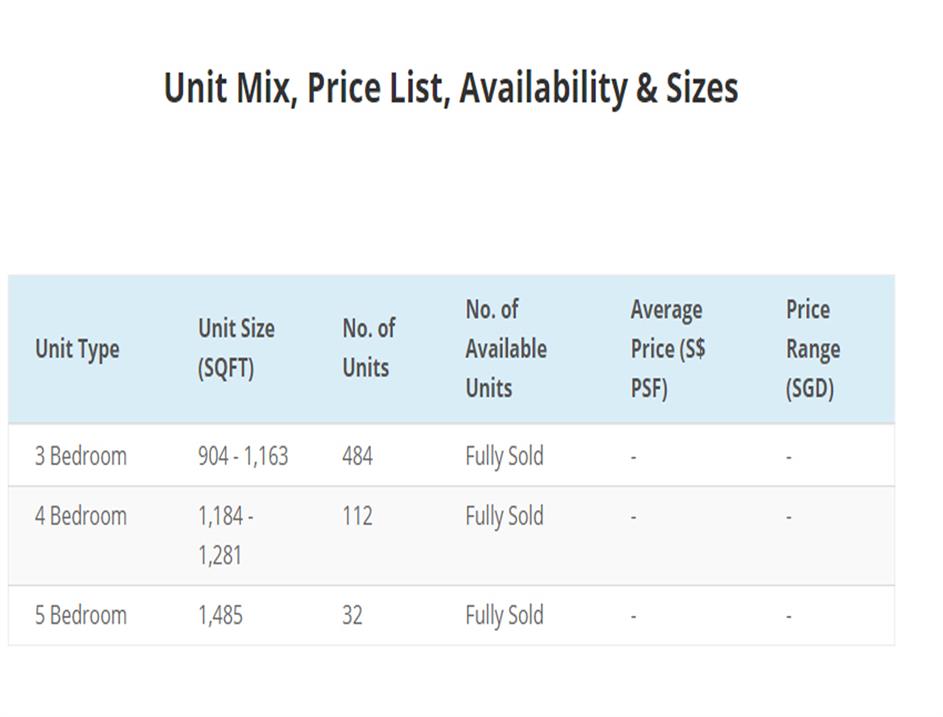
Task: Click Fully Sold in the 5 Bedroom row
Action: click(x=504, y=614)
